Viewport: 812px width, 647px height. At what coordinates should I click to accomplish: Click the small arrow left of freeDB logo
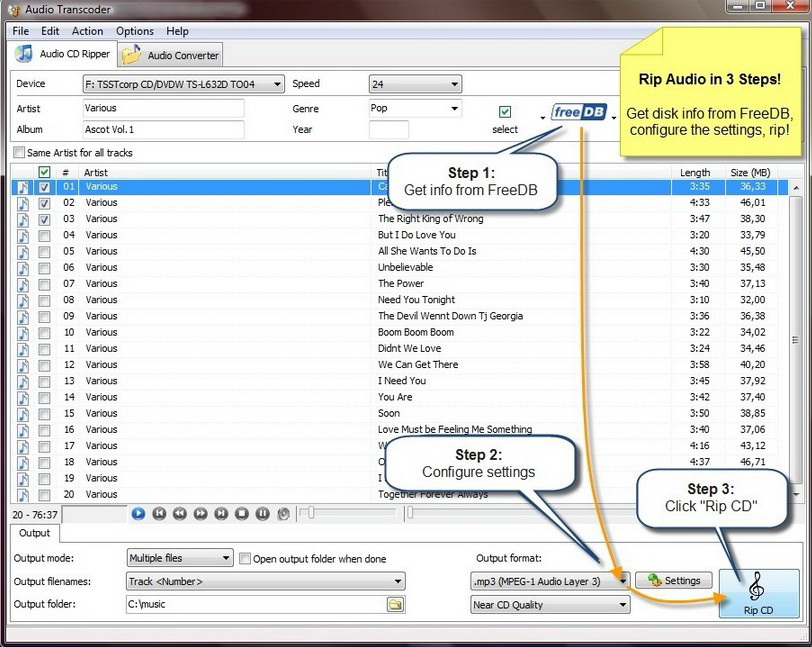[x=542, y=118]
